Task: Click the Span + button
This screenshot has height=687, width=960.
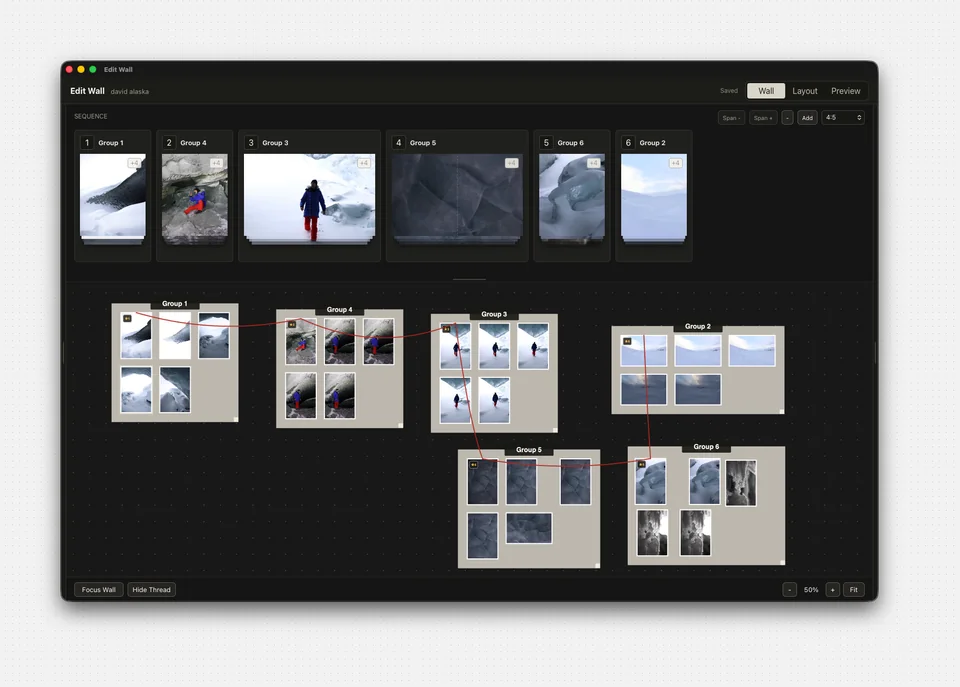Action: 763,118
